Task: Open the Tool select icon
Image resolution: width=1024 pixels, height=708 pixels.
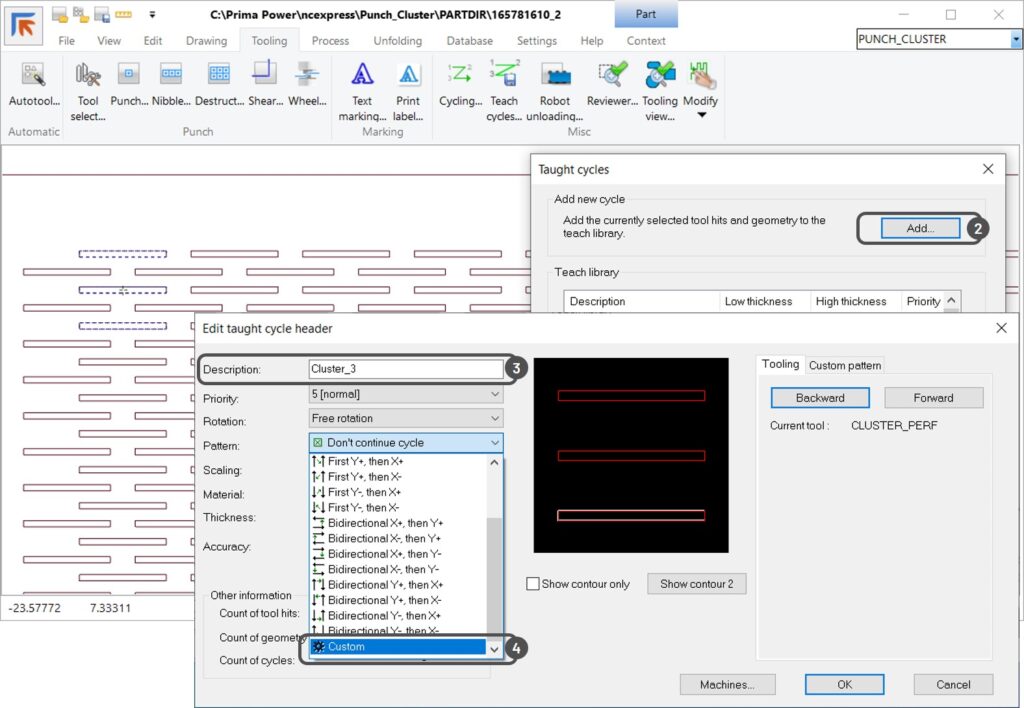Action: click(88, 76)
